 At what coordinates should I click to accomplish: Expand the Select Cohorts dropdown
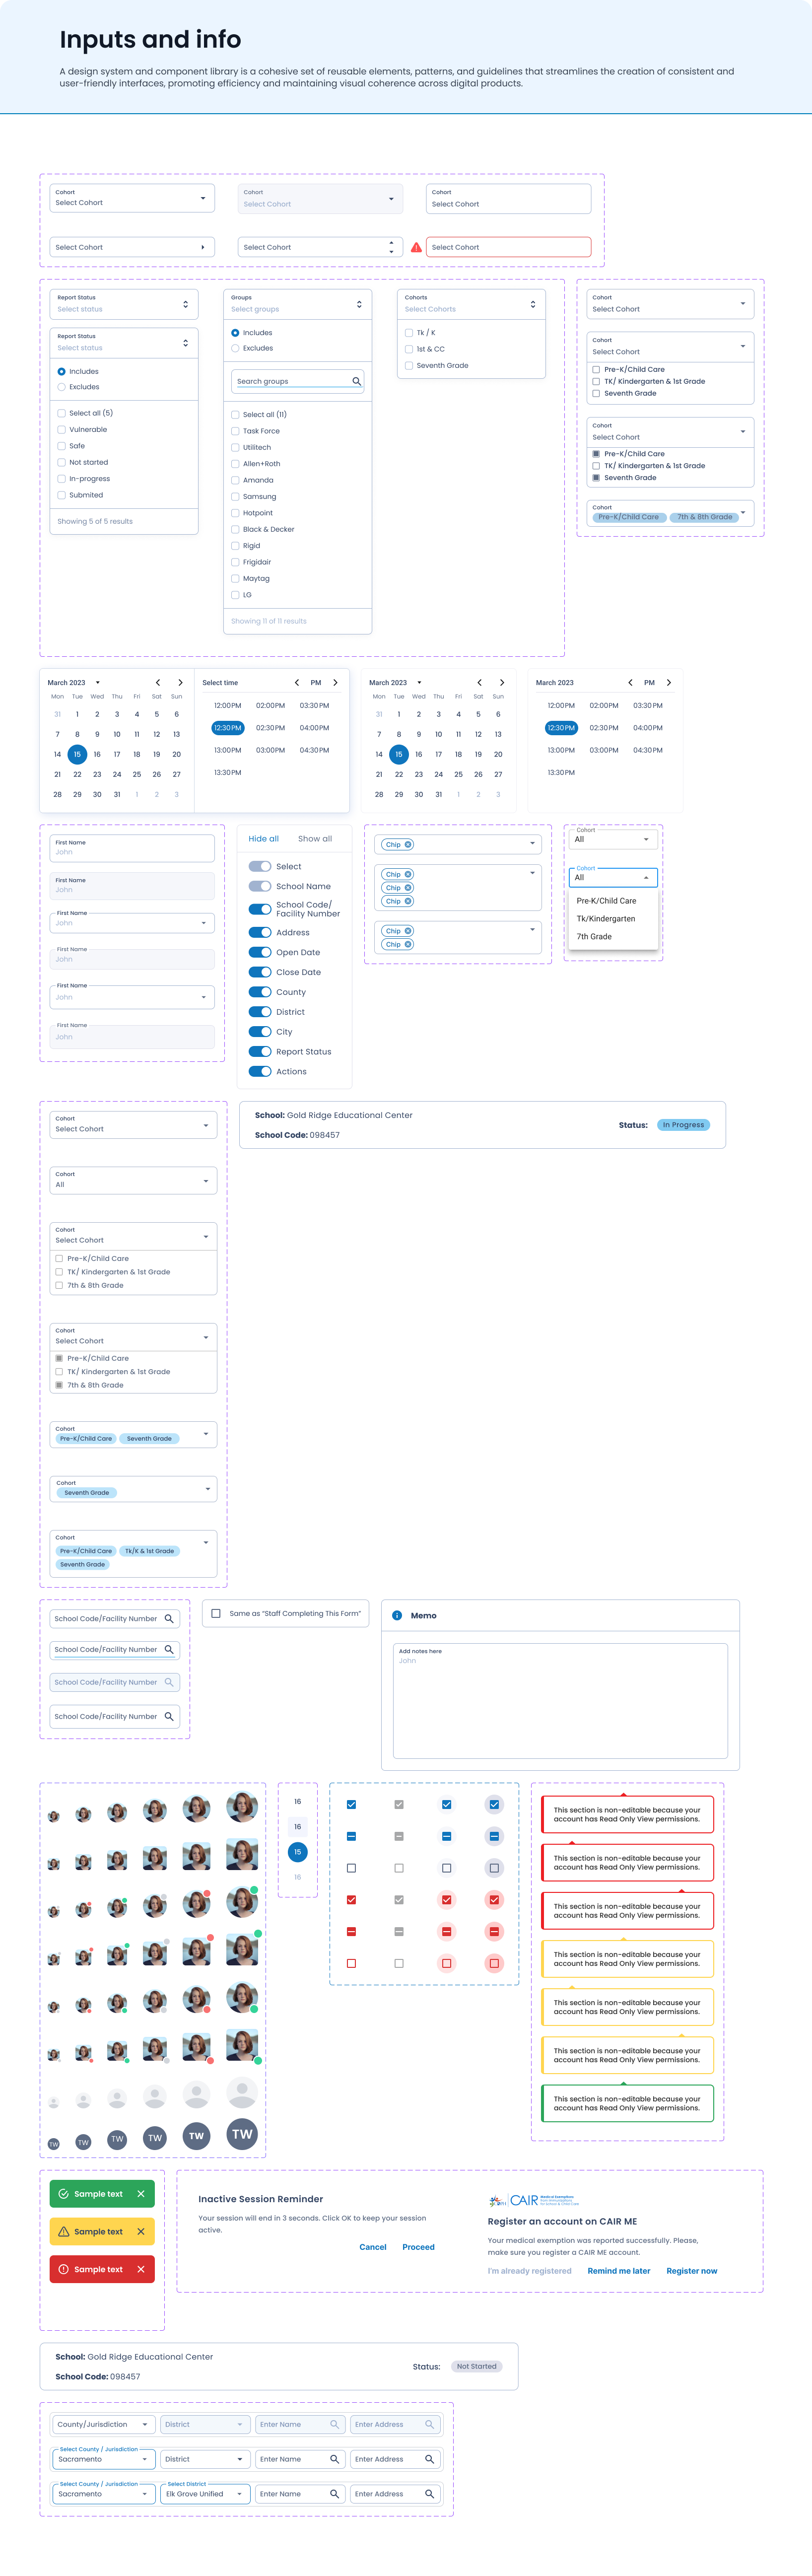471,304
